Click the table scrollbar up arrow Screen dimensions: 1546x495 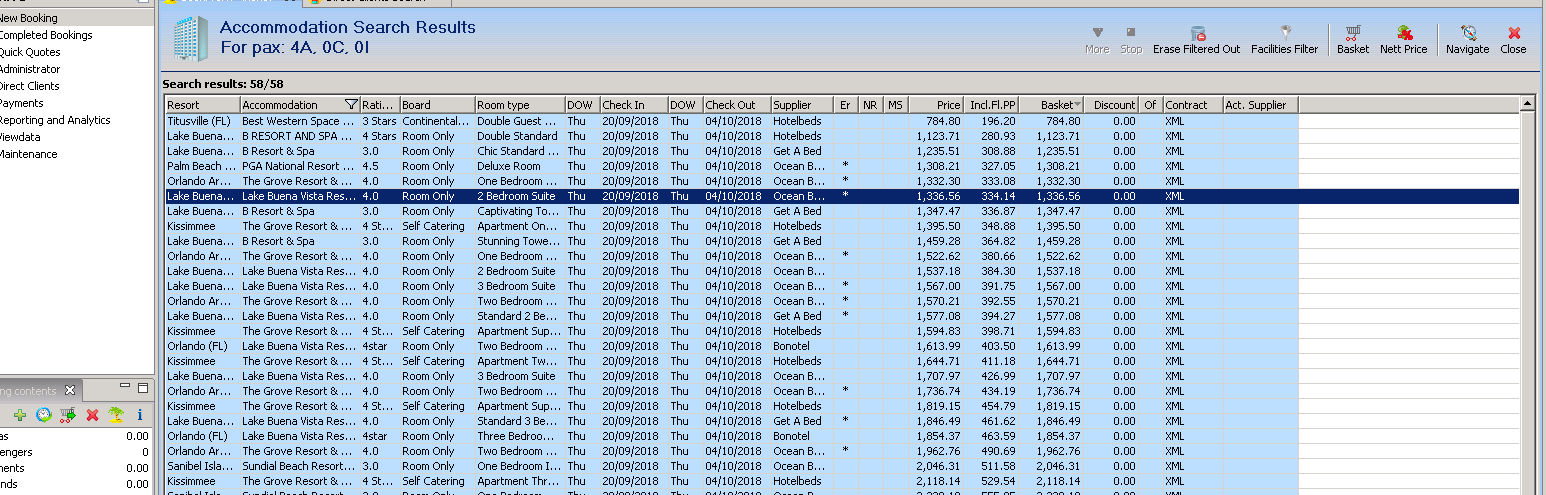point(1526,104)
